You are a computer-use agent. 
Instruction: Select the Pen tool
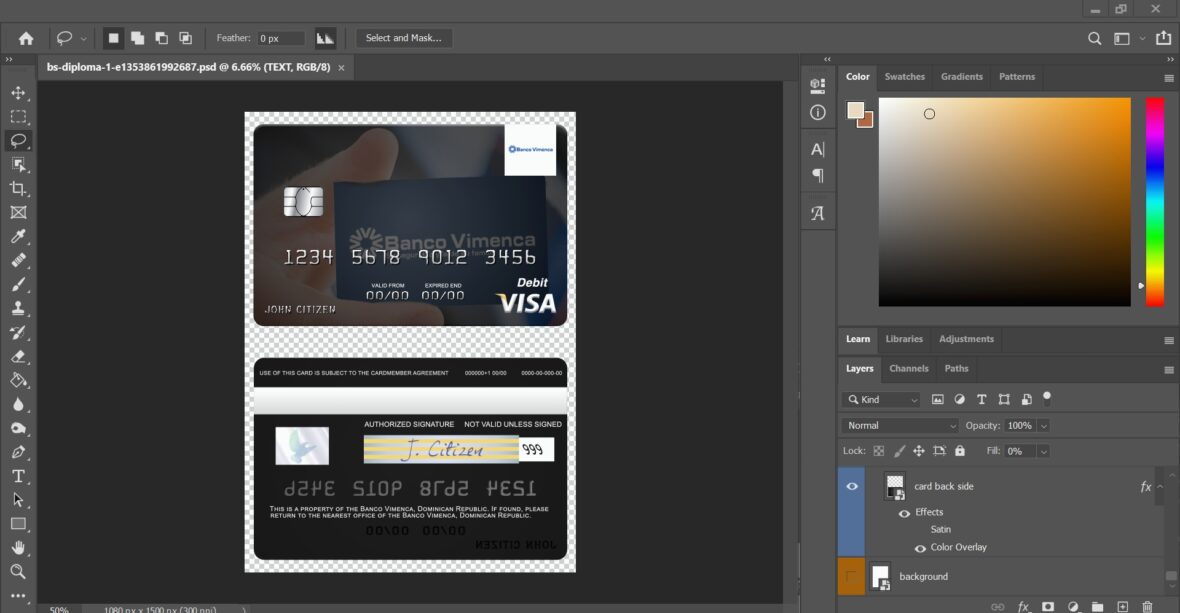(x=18, y=452)
